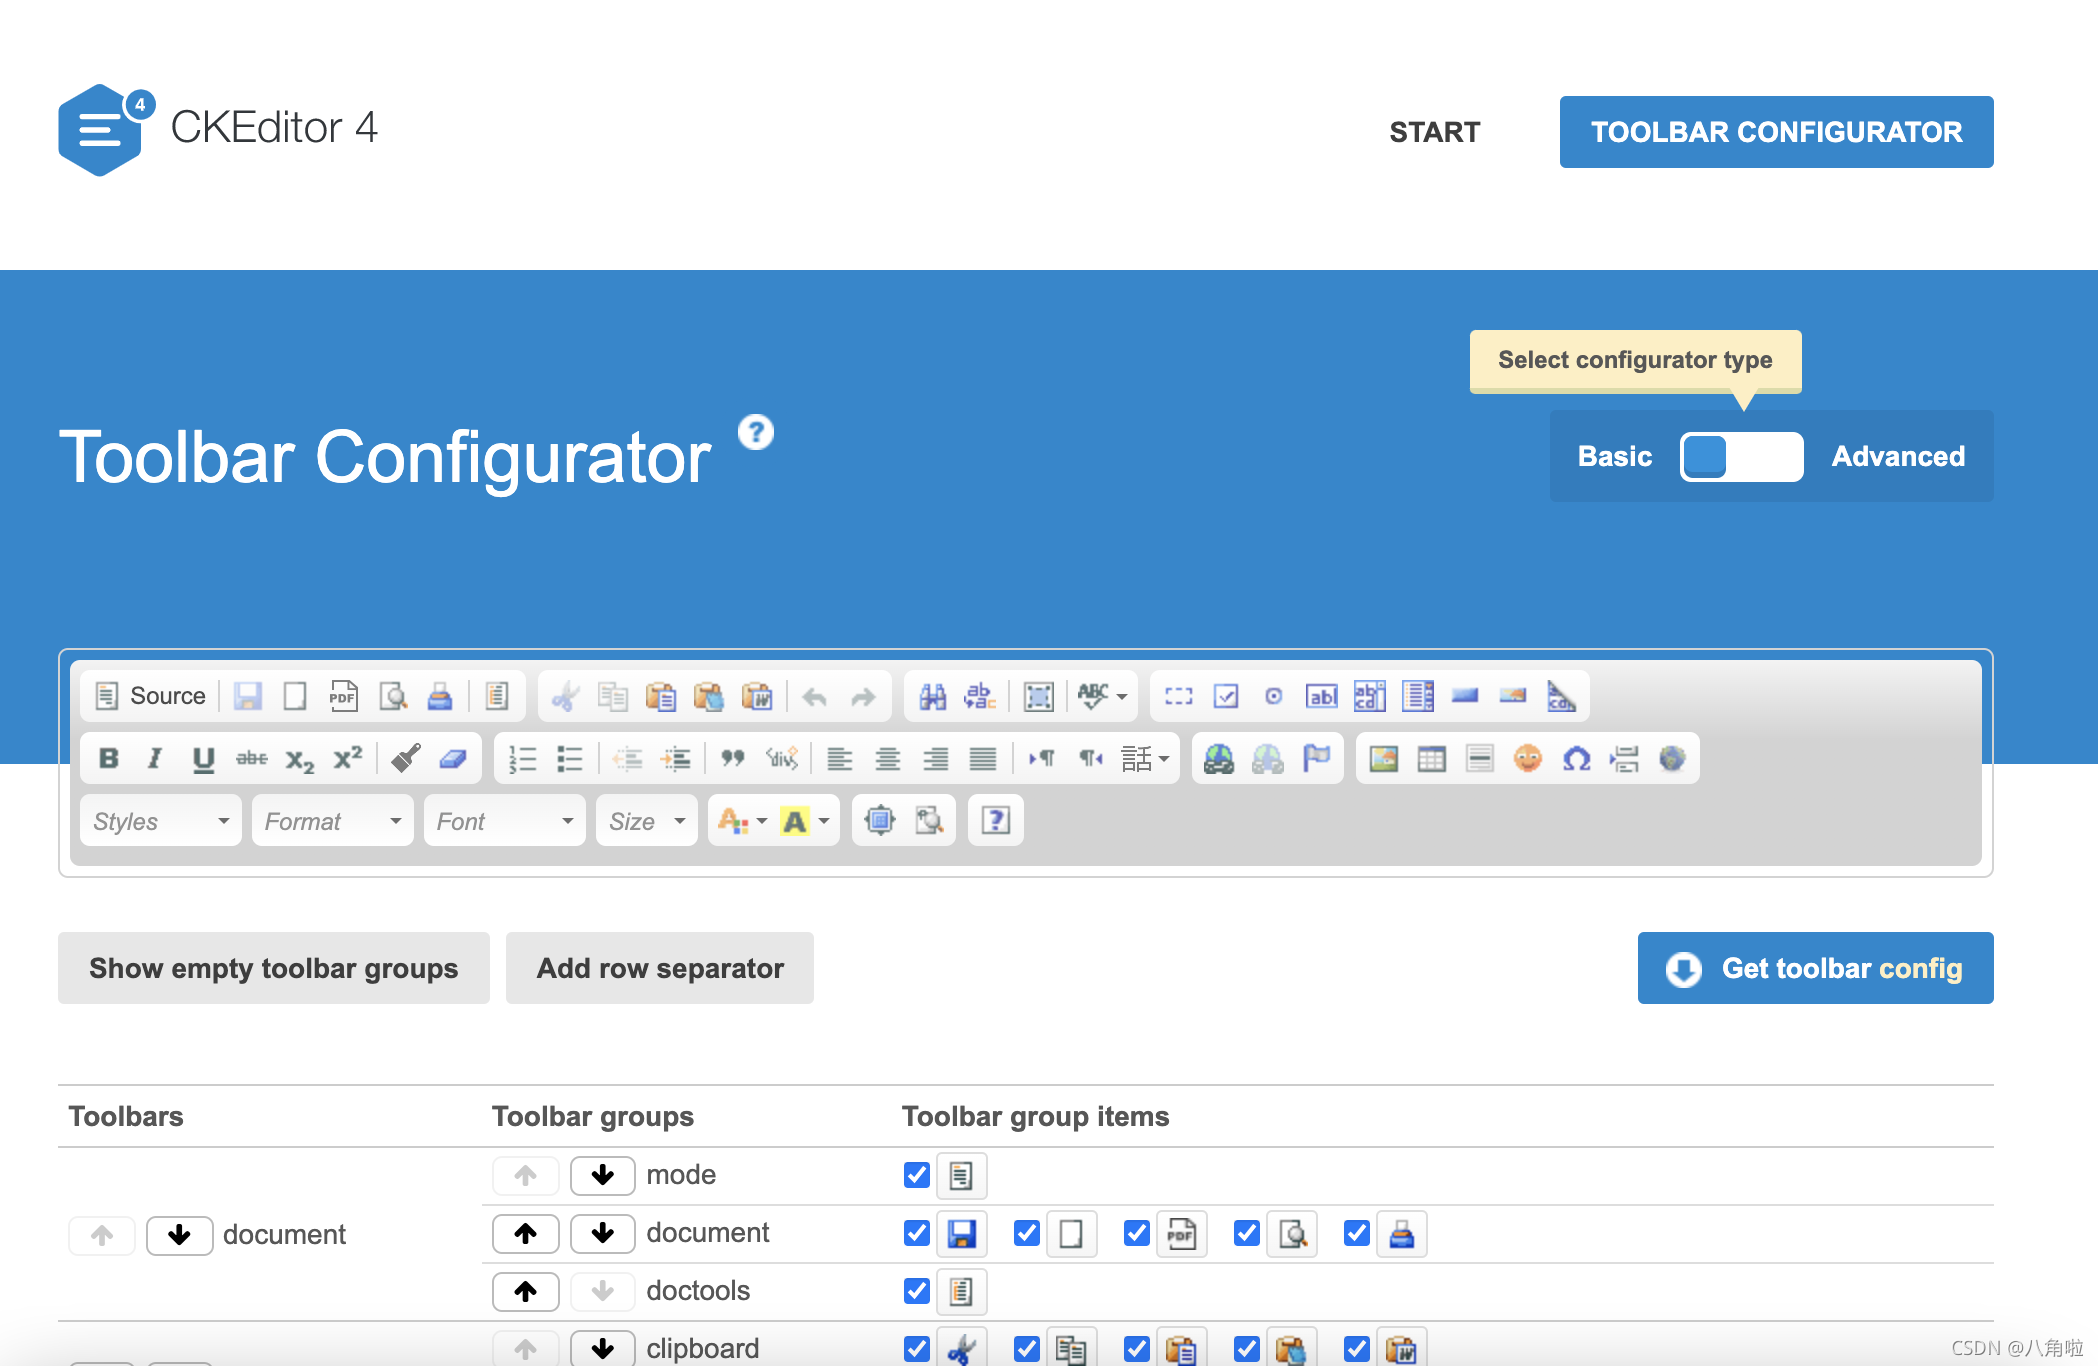
Task: Open the Language dropdown in toolbar
Action: tap(1145, 759)
